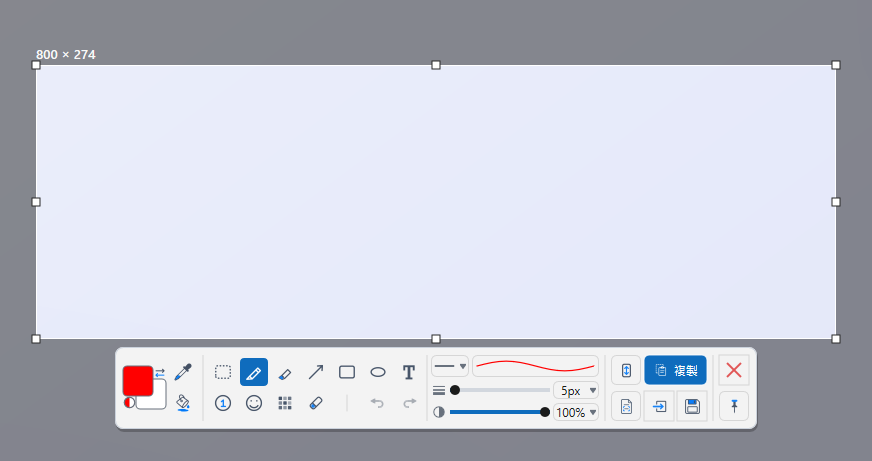Open the red foreground color swatch

click(x=137, y=381)
